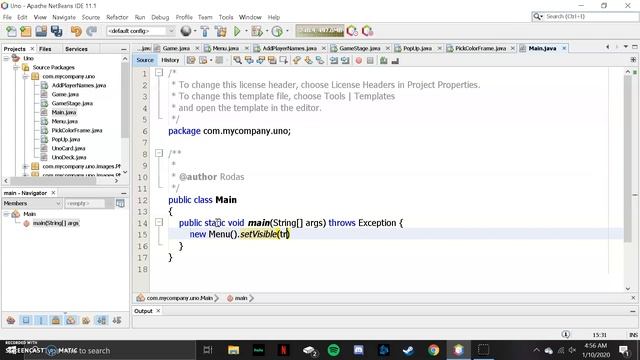
Task: Close the Output panel tab
Action: [158, 311]
